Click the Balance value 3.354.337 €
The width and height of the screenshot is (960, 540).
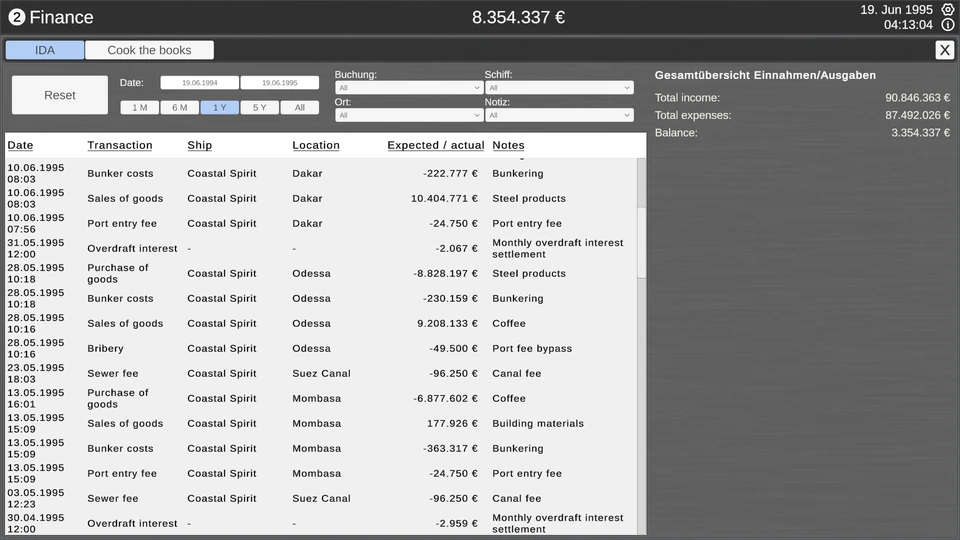(x=920, y=132)
